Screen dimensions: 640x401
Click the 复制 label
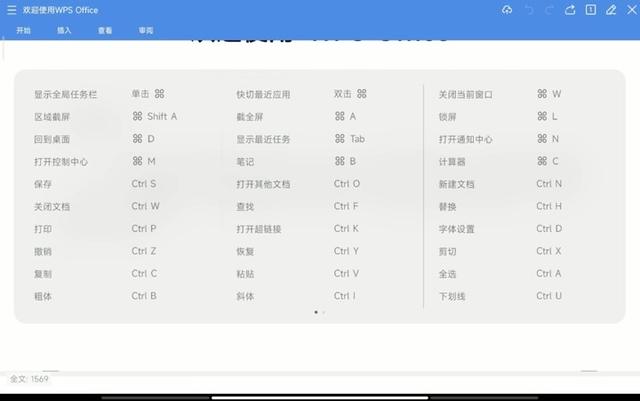[x=43, y=274]
